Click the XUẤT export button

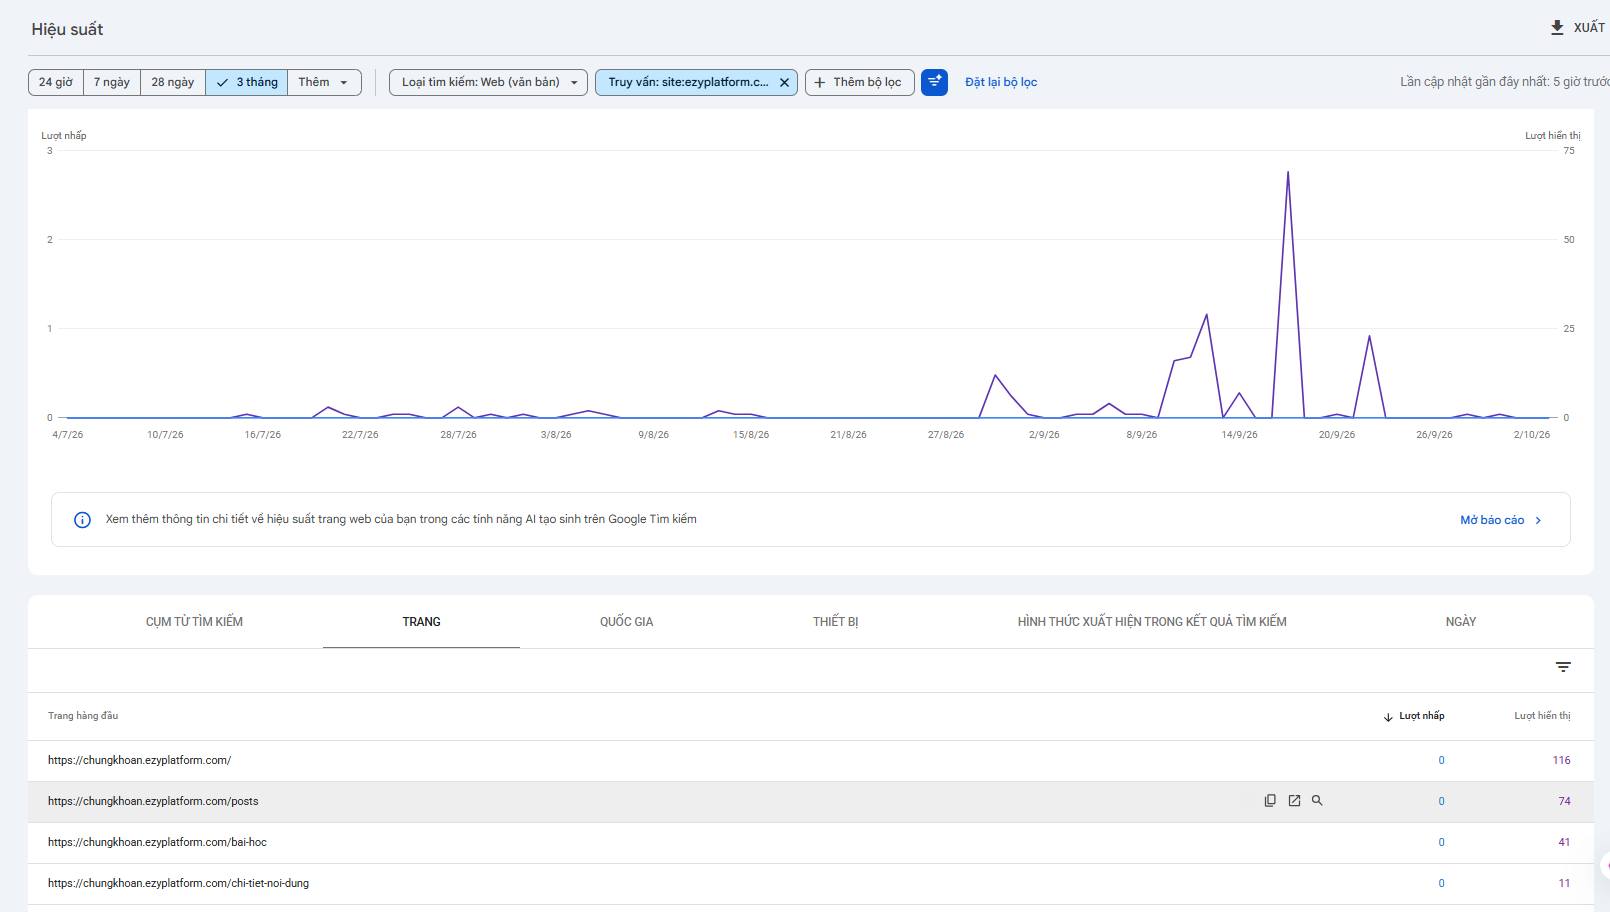click(x=1578, y=28)
